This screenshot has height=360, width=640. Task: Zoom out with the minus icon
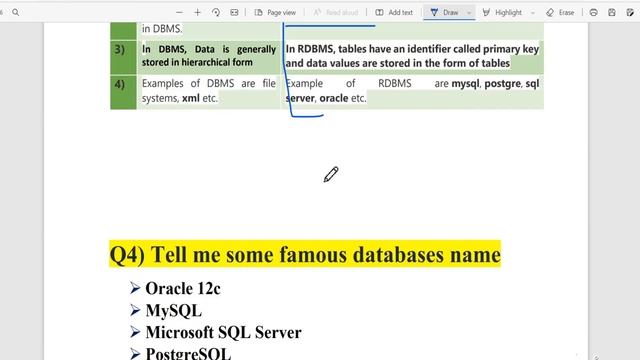pyautogui.click(x=179, y=13)
